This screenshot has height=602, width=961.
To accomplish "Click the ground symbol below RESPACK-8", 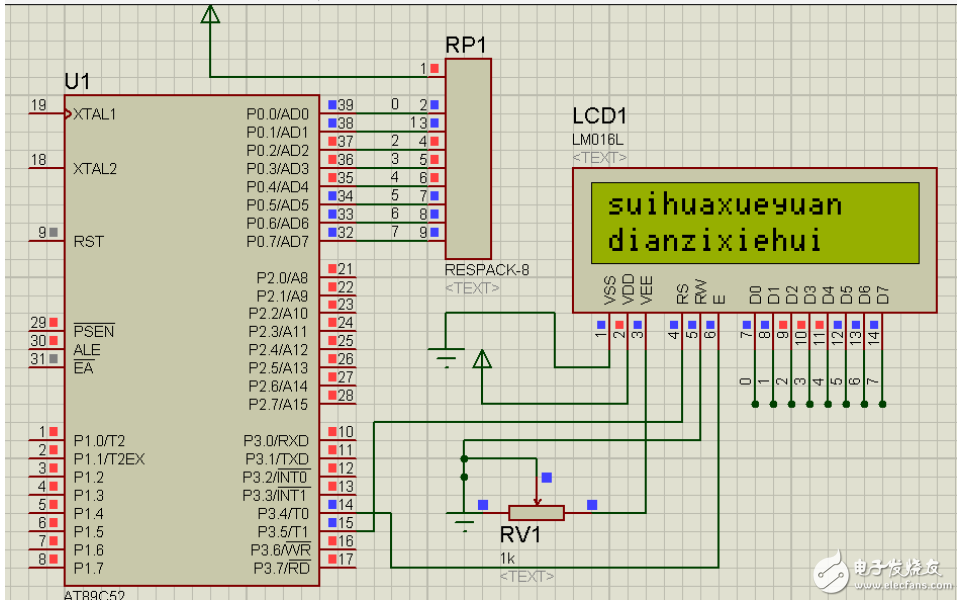I will (x=446, y=352).
